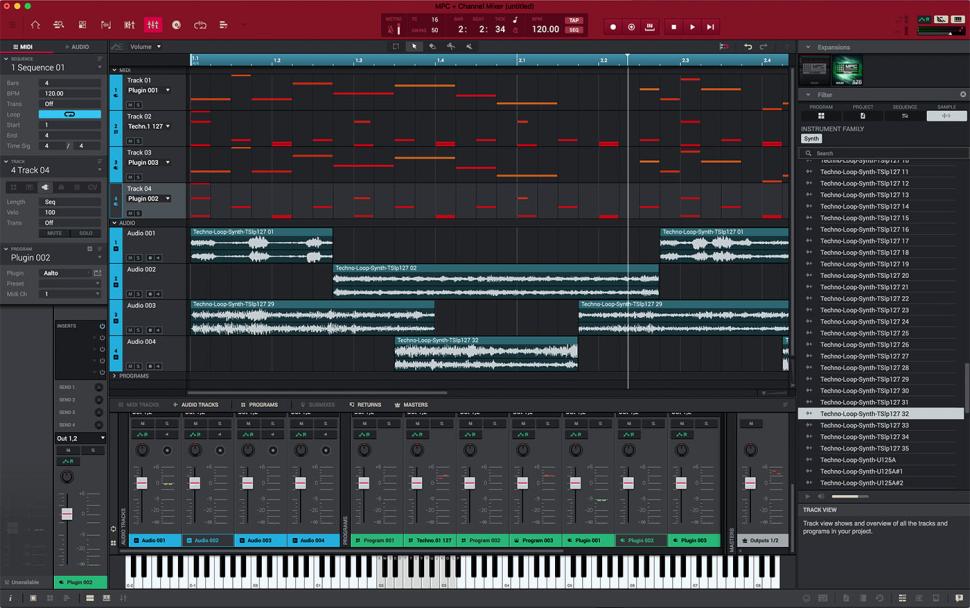Image resolution: width=970 pixels, height=608 pixels.
Task: Click the Home mode icon in toolbar
Action: pos(36,26)
